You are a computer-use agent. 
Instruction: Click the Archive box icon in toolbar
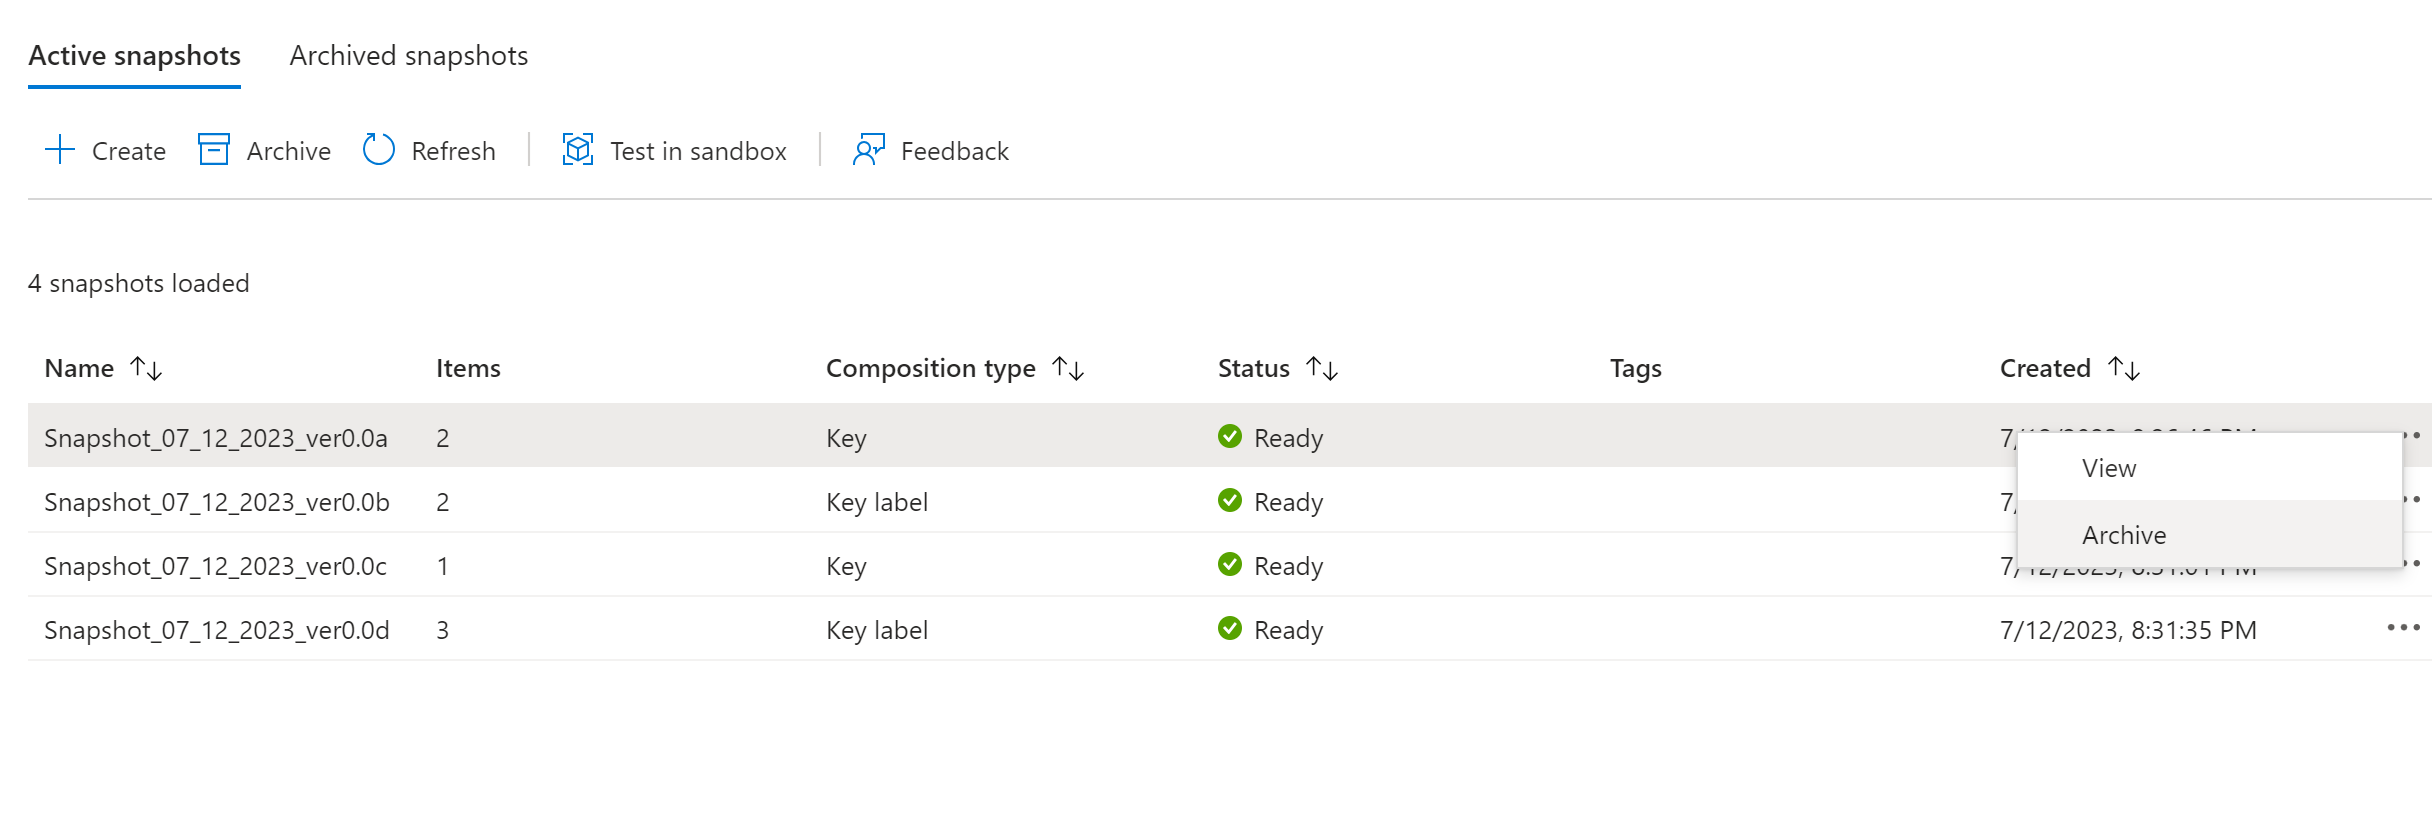pos(214,150)
